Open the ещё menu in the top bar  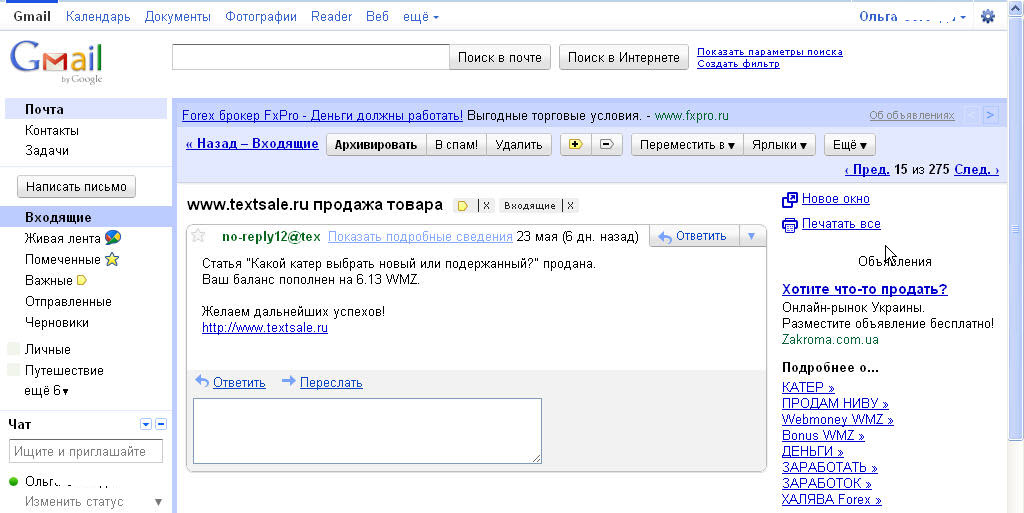421,17
